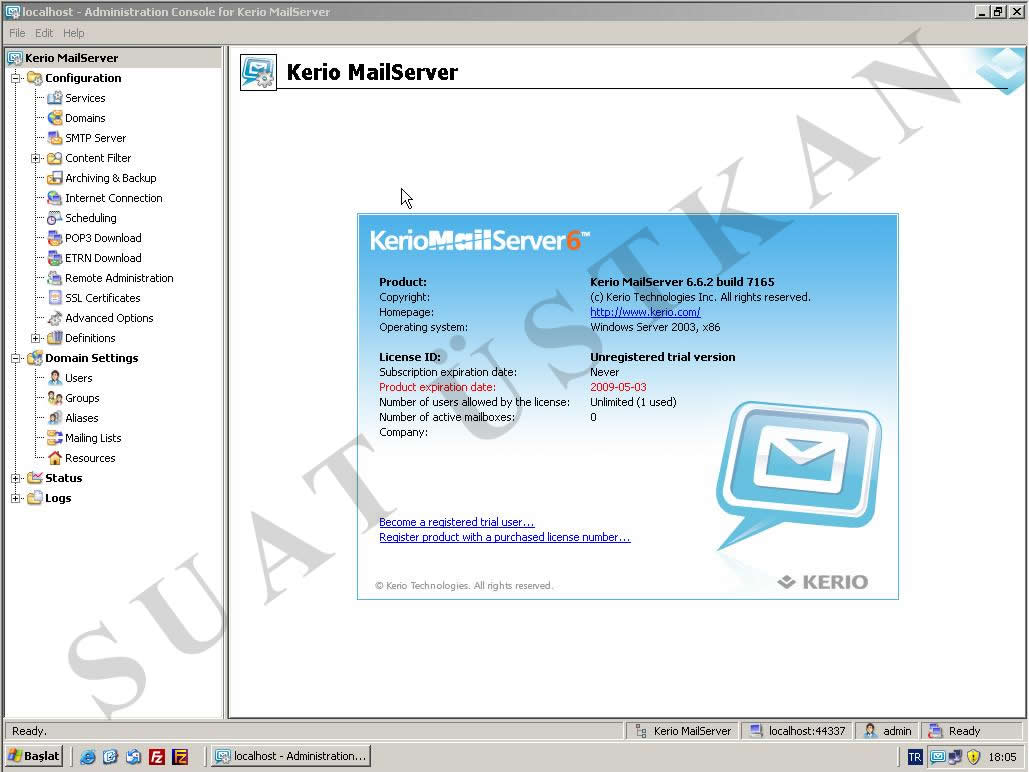Screen dimensions: 1029x772
Task: Open the Resources house icon
Action: (54, 458)
